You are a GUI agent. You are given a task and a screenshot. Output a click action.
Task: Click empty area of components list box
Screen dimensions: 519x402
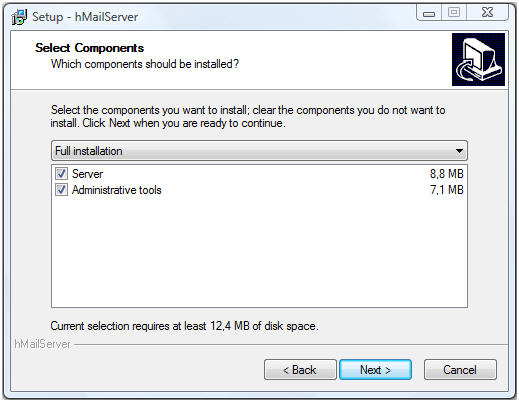(259, 252)
